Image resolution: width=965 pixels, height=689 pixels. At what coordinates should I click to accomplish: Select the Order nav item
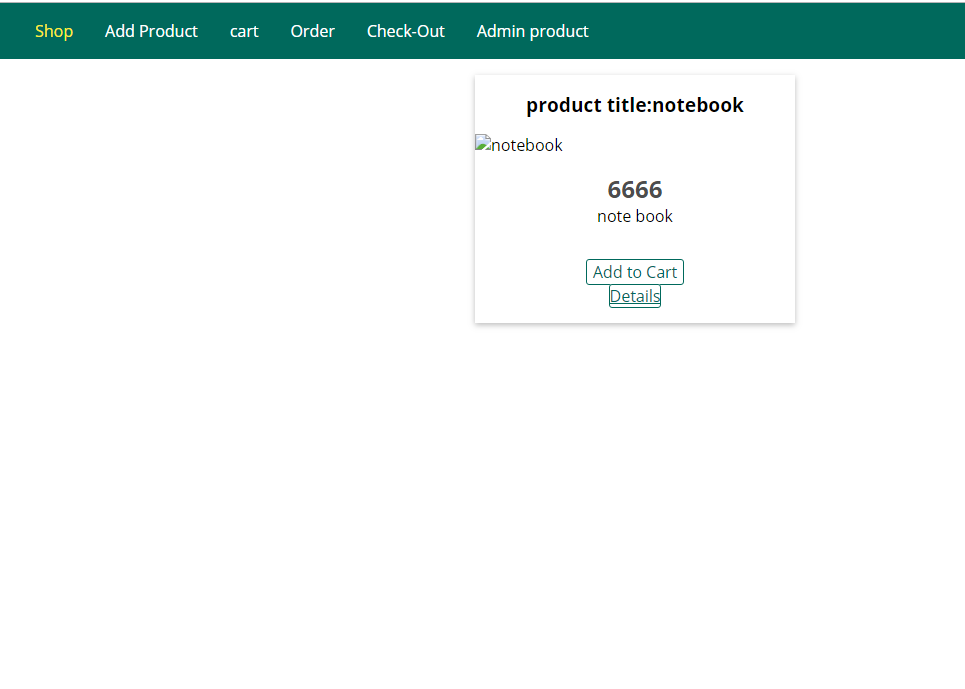pos(313,31)
